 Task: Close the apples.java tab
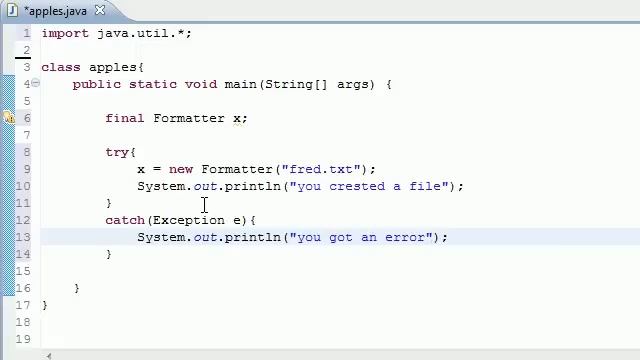(x=100, y=10)
